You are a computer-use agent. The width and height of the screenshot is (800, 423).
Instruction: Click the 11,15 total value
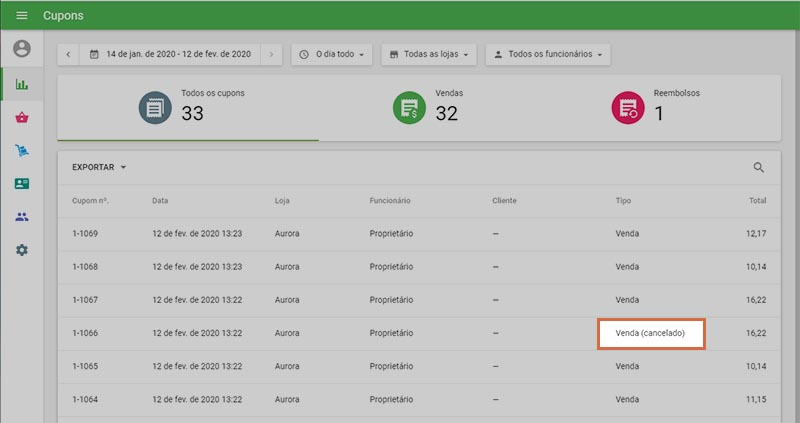(756, 400)
